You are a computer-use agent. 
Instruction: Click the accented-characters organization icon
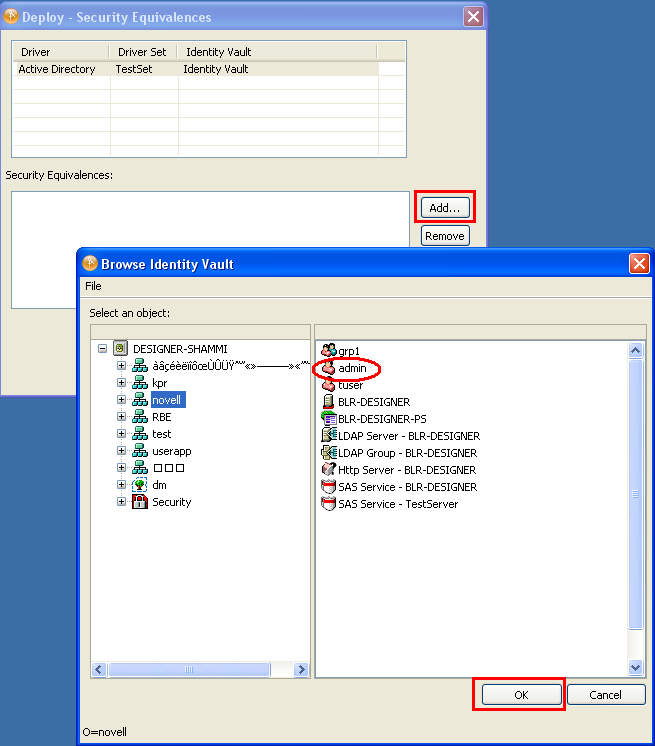pos(139,365)
